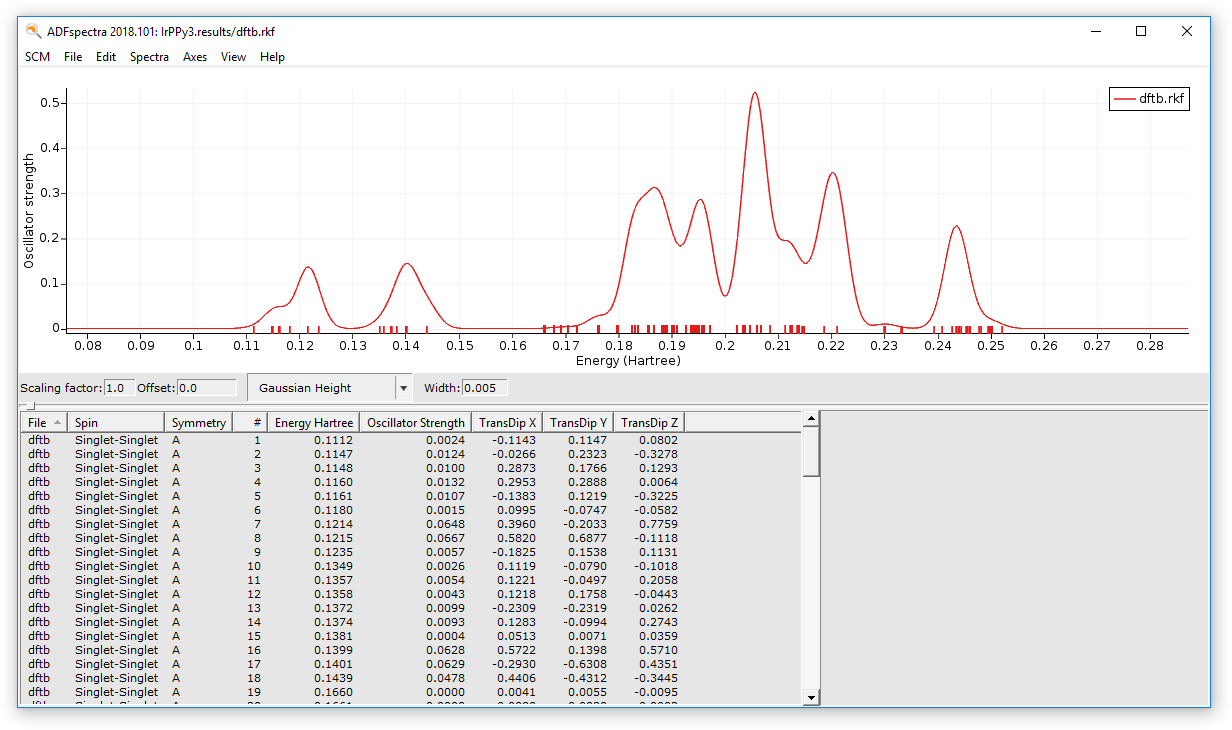Click the Scaling factor input field

[119, 388]
